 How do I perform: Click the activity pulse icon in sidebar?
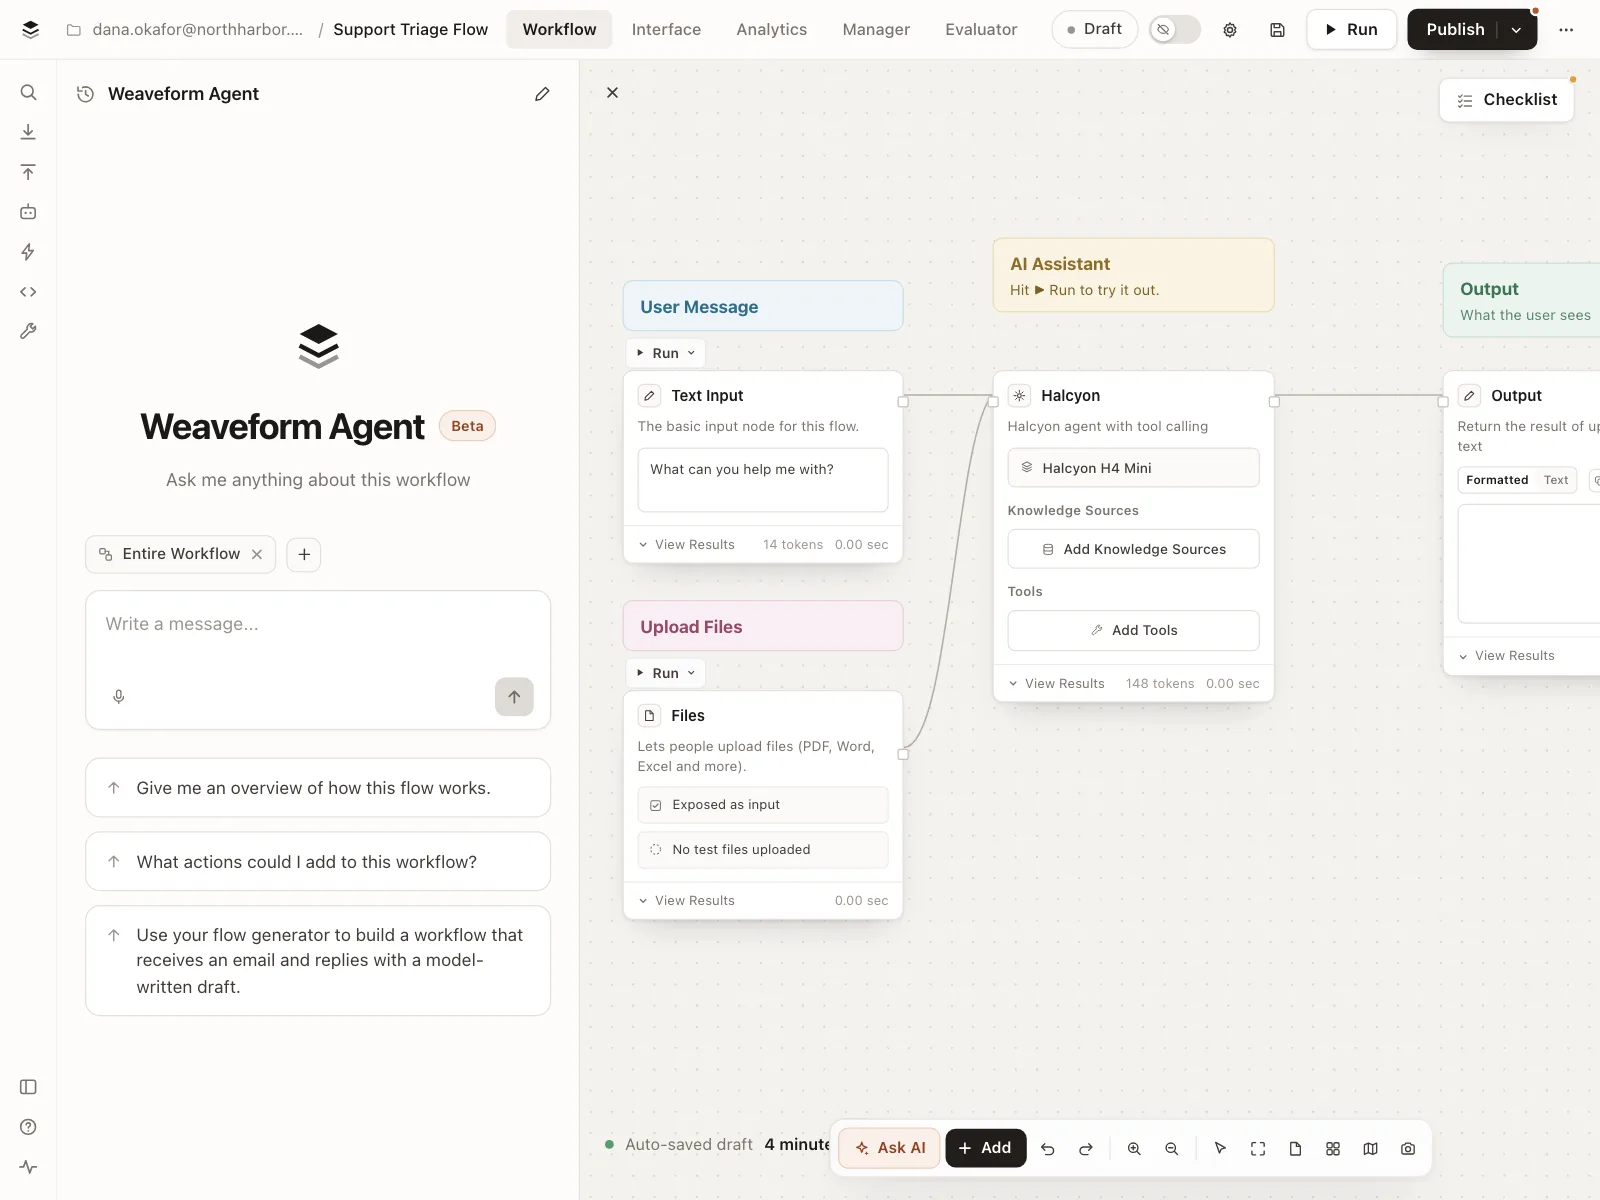point(28,1167)
